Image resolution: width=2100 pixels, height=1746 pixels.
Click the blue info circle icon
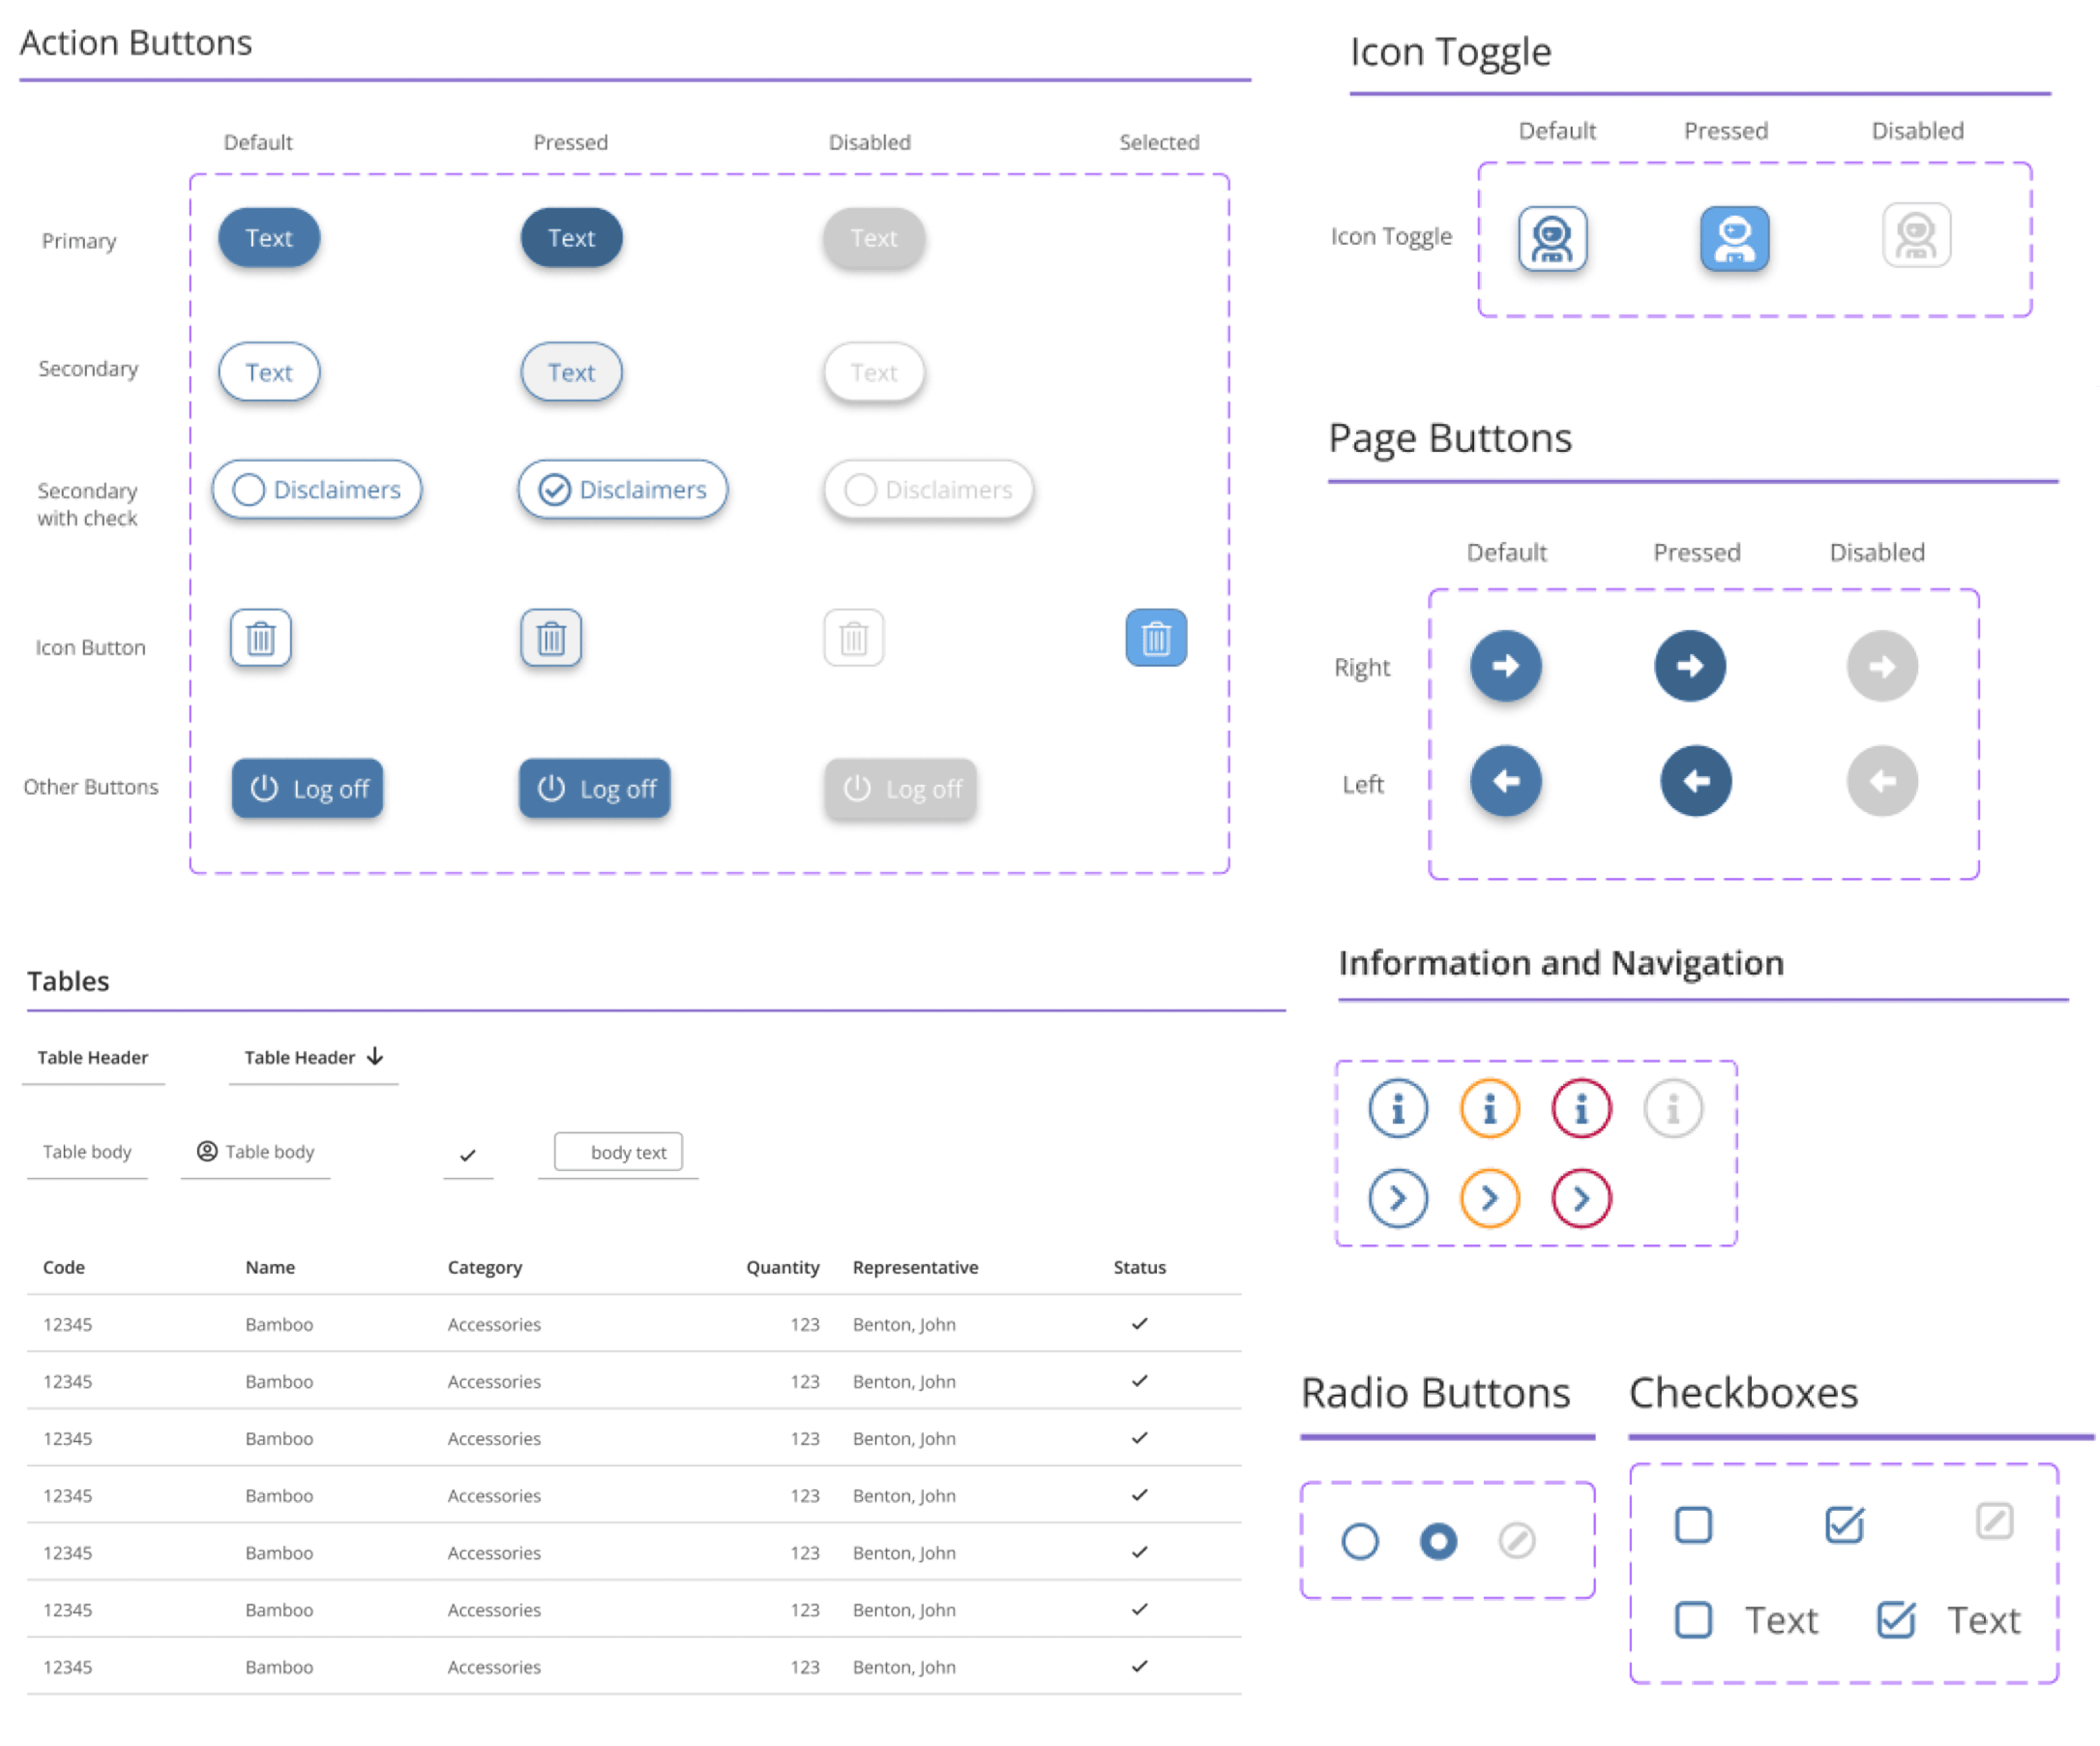point(1397,1108)
